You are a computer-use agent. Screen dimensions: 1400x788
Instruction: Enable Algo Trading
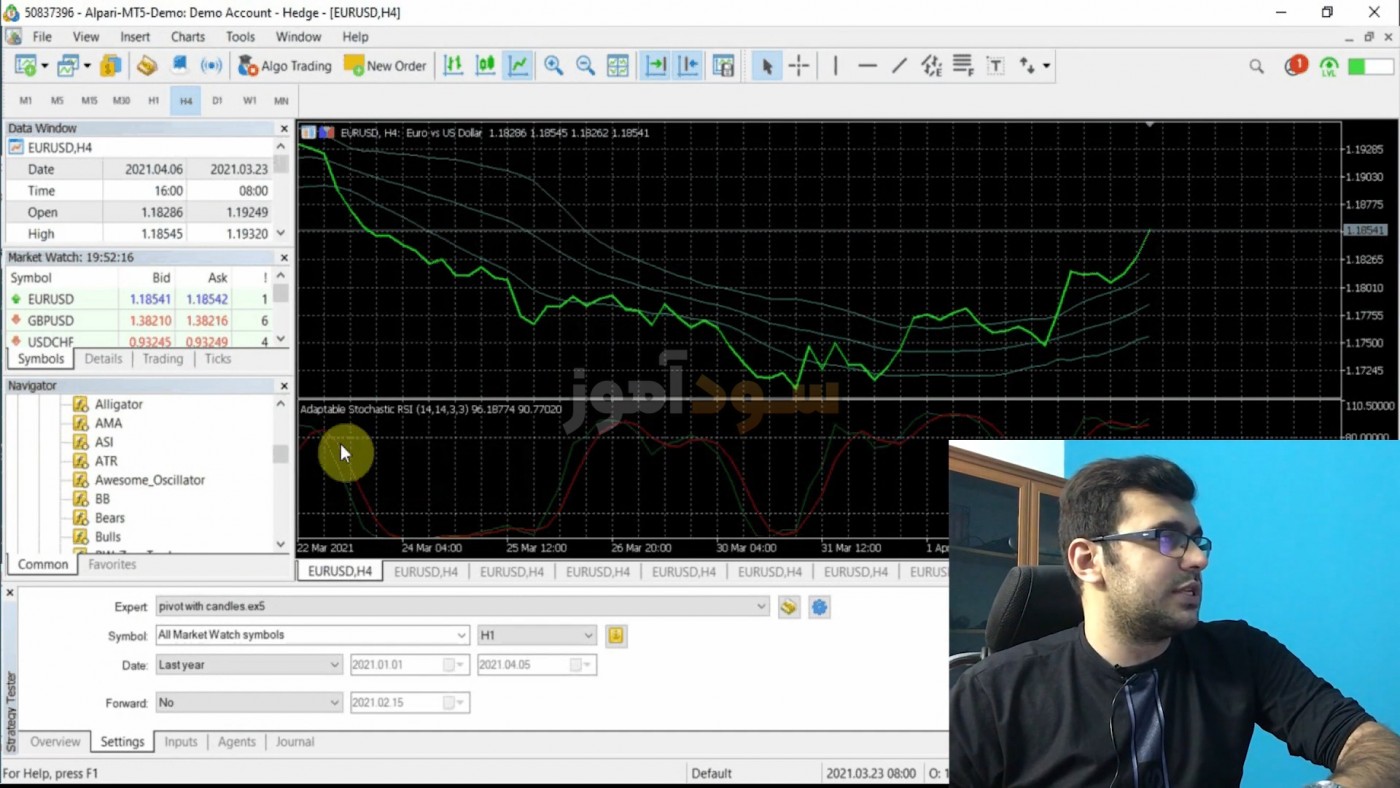click(285, 66)
